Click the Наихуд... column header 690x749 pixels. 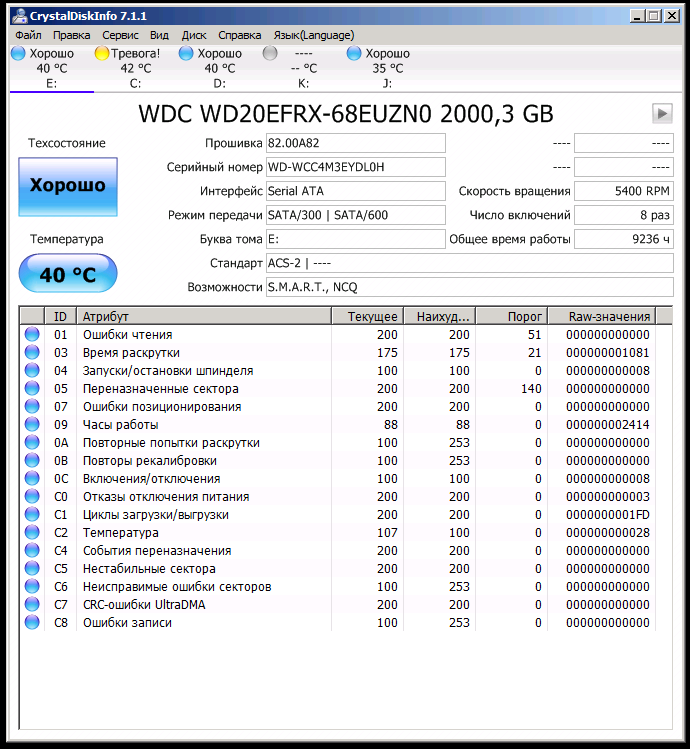click(x=440, y=316)
